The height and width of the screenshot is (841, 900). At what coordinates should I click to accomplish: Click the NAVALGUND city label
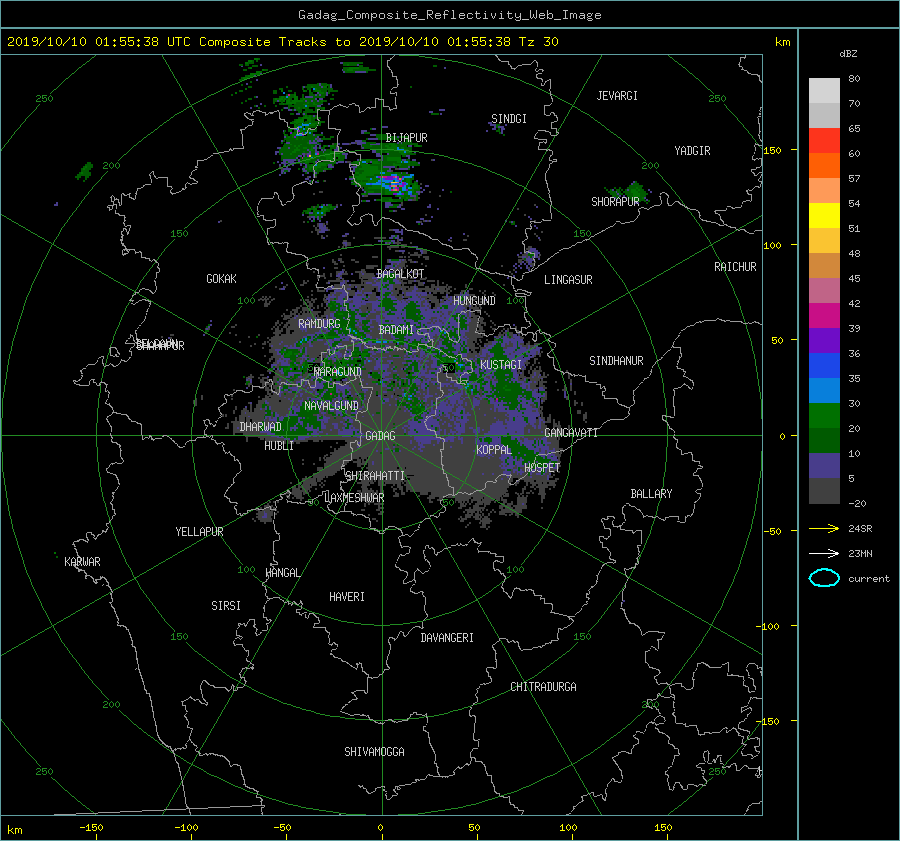pos(331,406)
